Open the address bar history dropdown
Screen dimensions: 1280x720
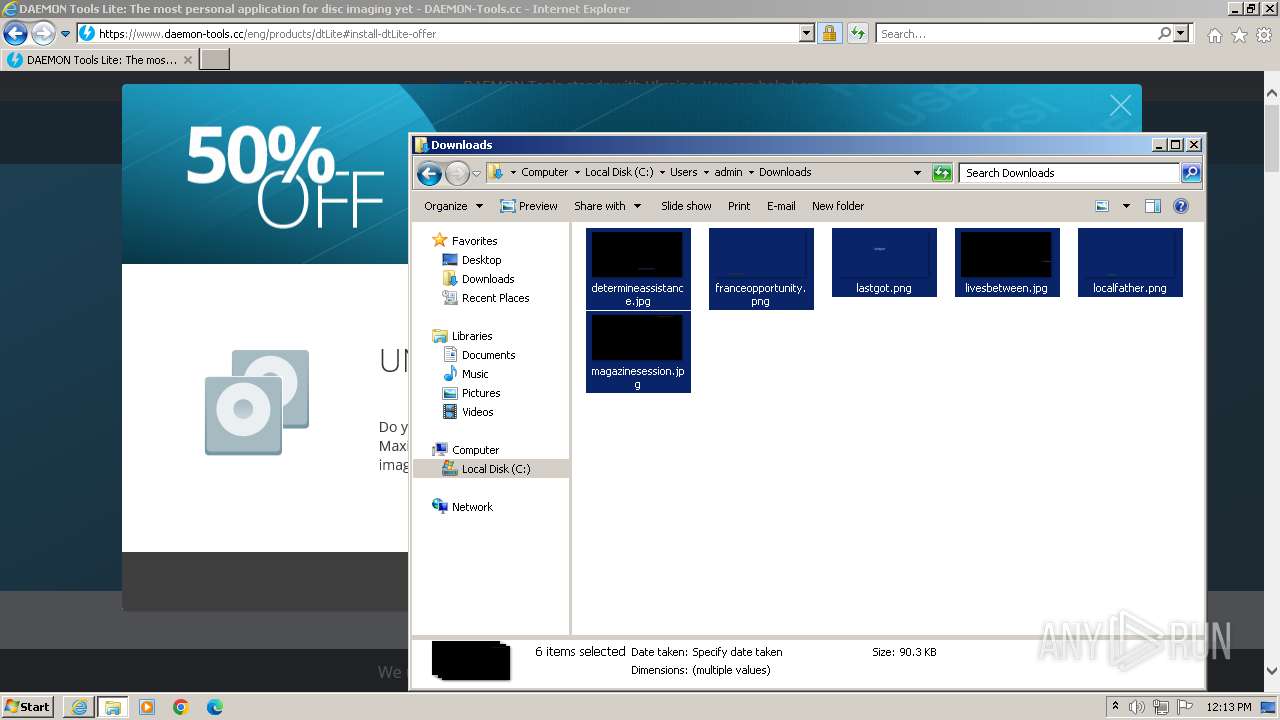[917, 173]
